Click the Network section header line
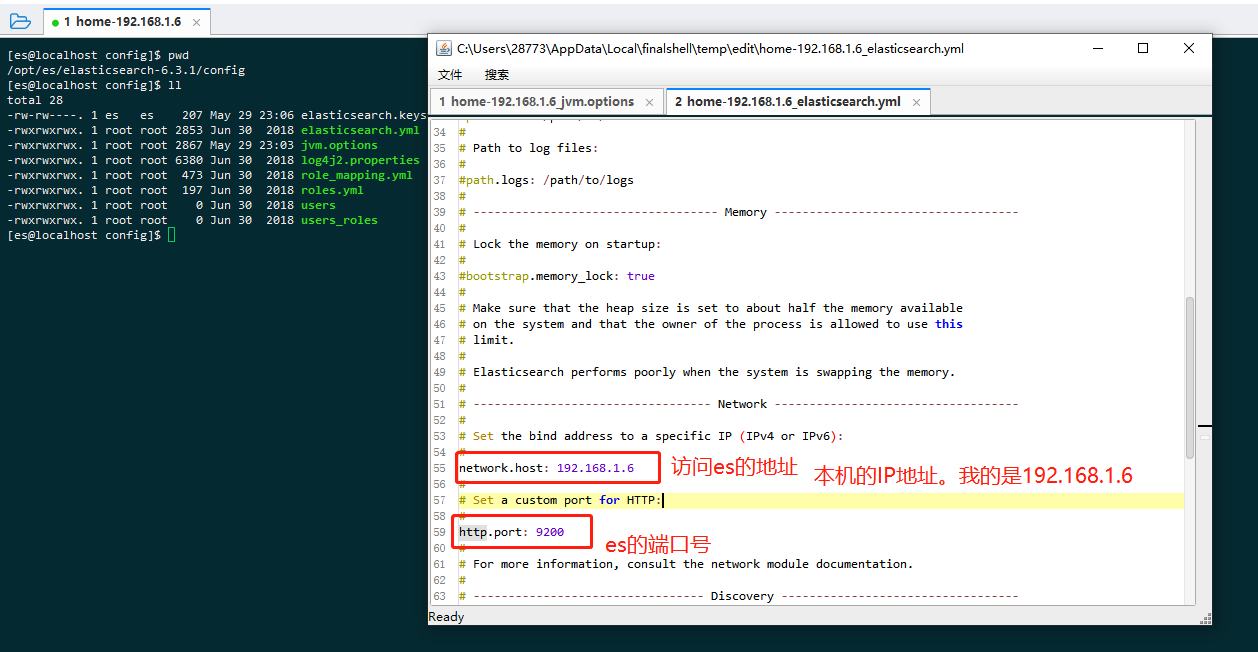 coord(738,404)
